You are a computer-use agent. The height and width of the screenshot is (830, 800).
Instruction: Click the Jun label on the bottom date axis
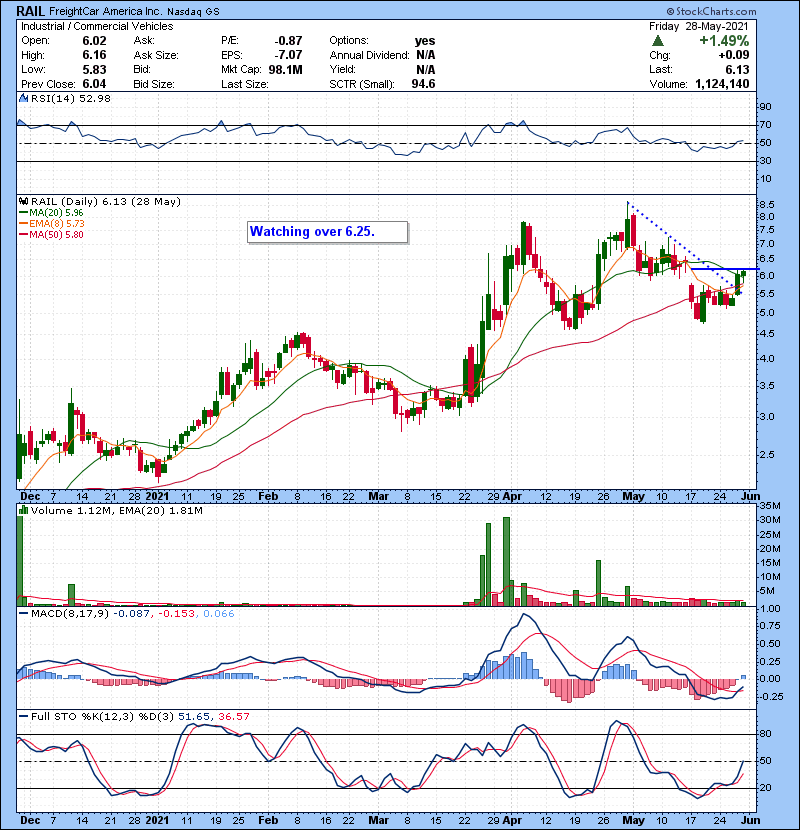750,820
